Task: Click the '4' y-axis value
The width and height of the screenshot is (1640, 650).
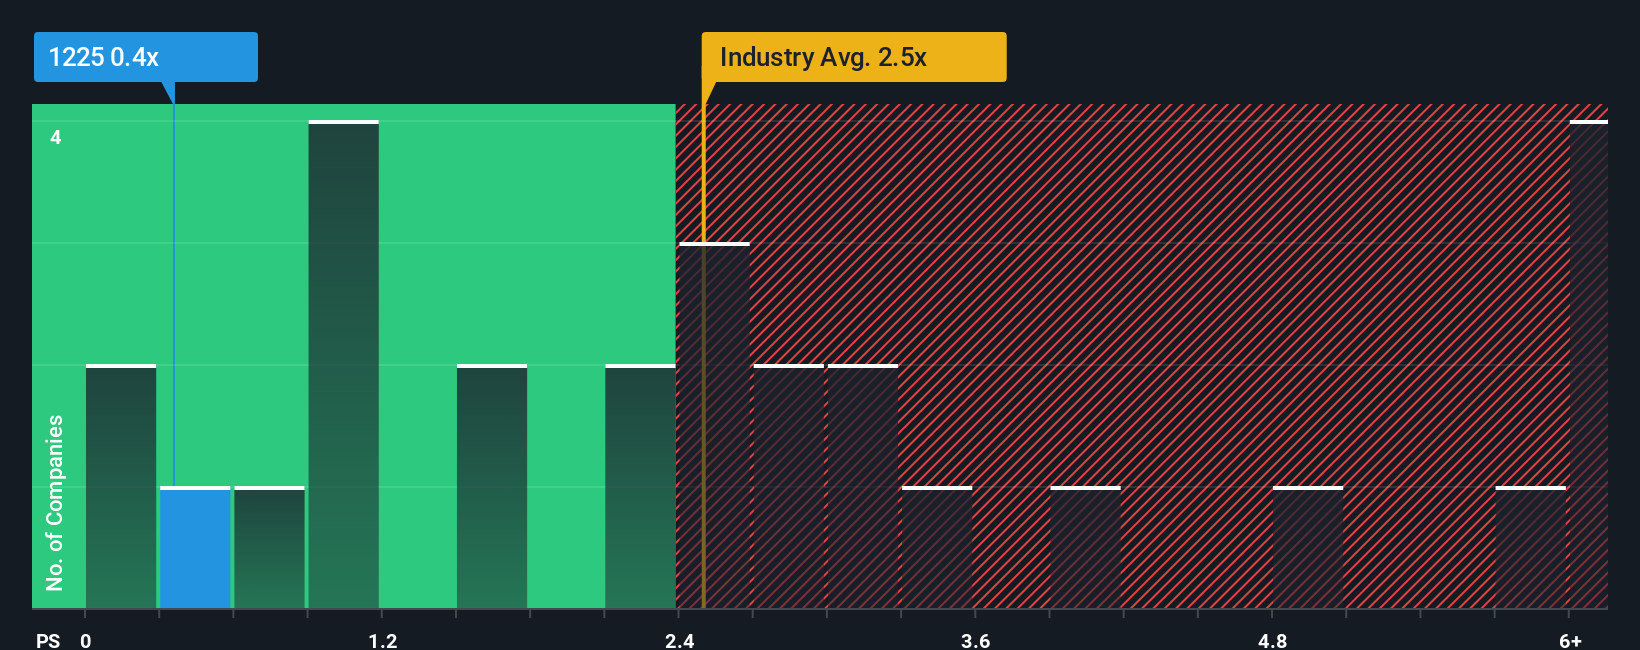Action: (56, 137)
